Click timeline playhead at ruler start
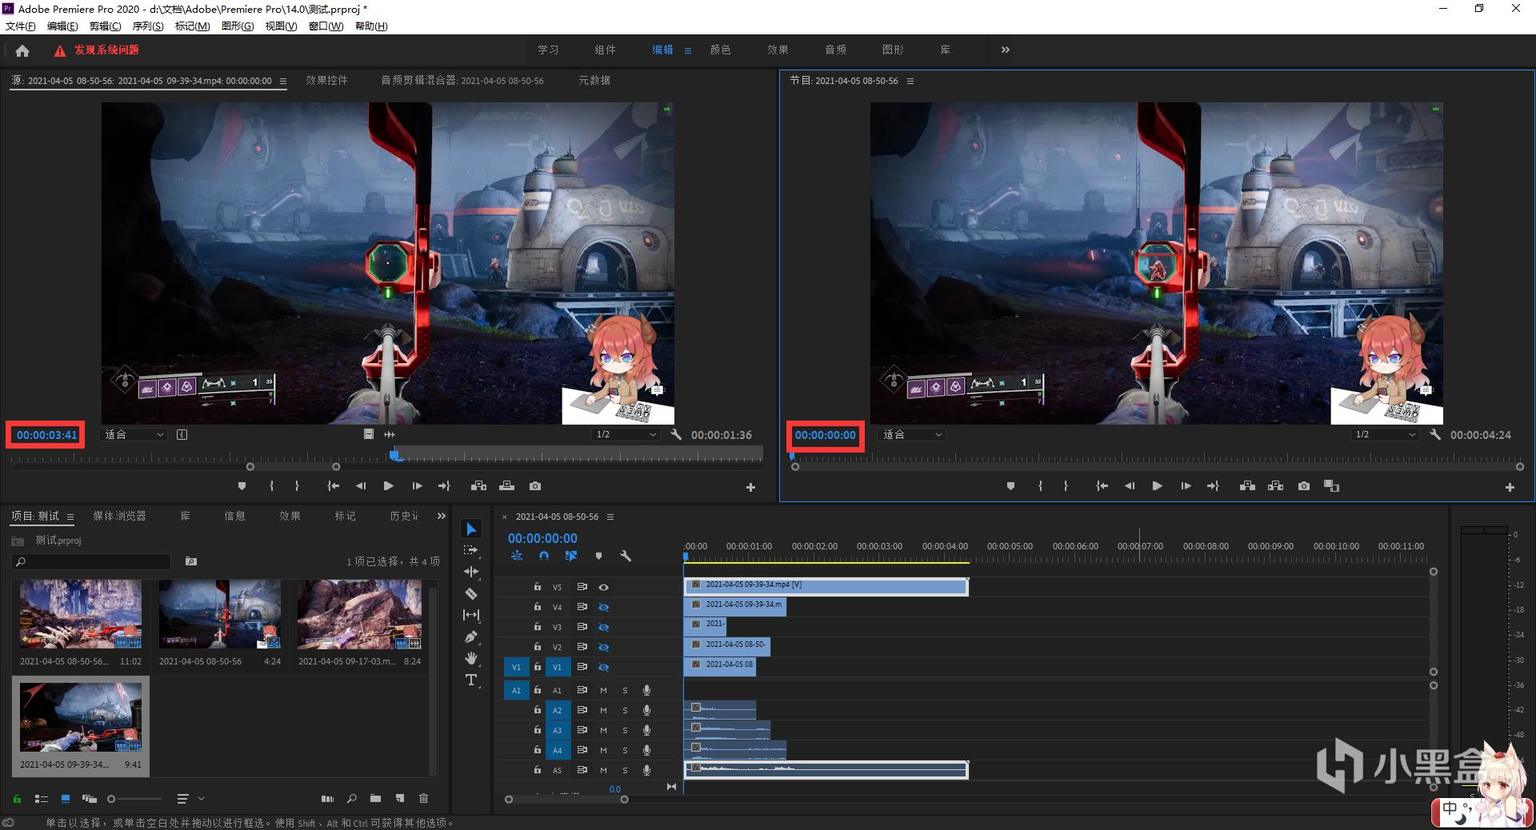Screen dimensions: 1536x830 [x=686, y=555]
